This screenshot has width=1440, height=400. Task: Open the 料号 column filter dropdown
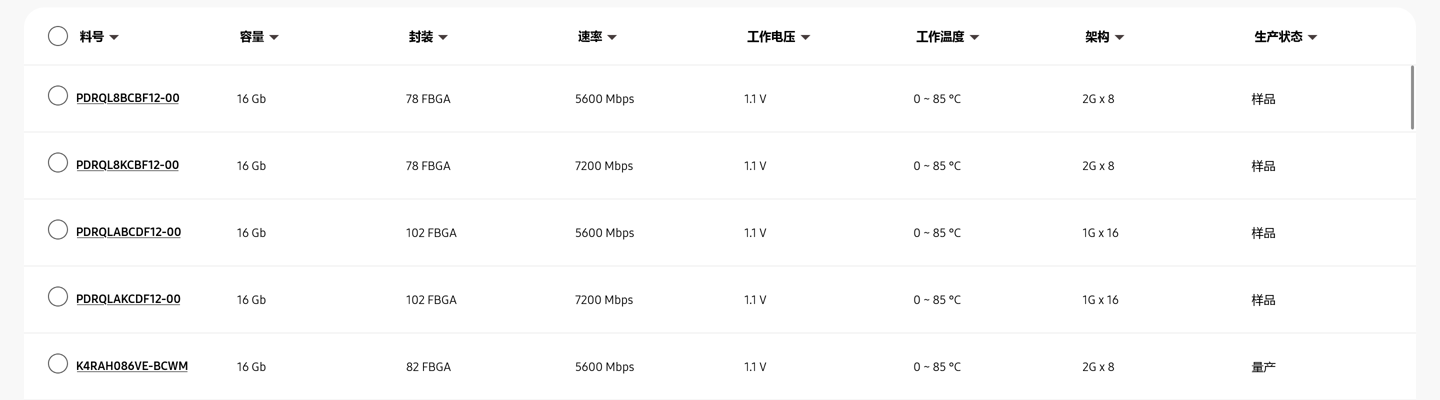coord(114,37)
